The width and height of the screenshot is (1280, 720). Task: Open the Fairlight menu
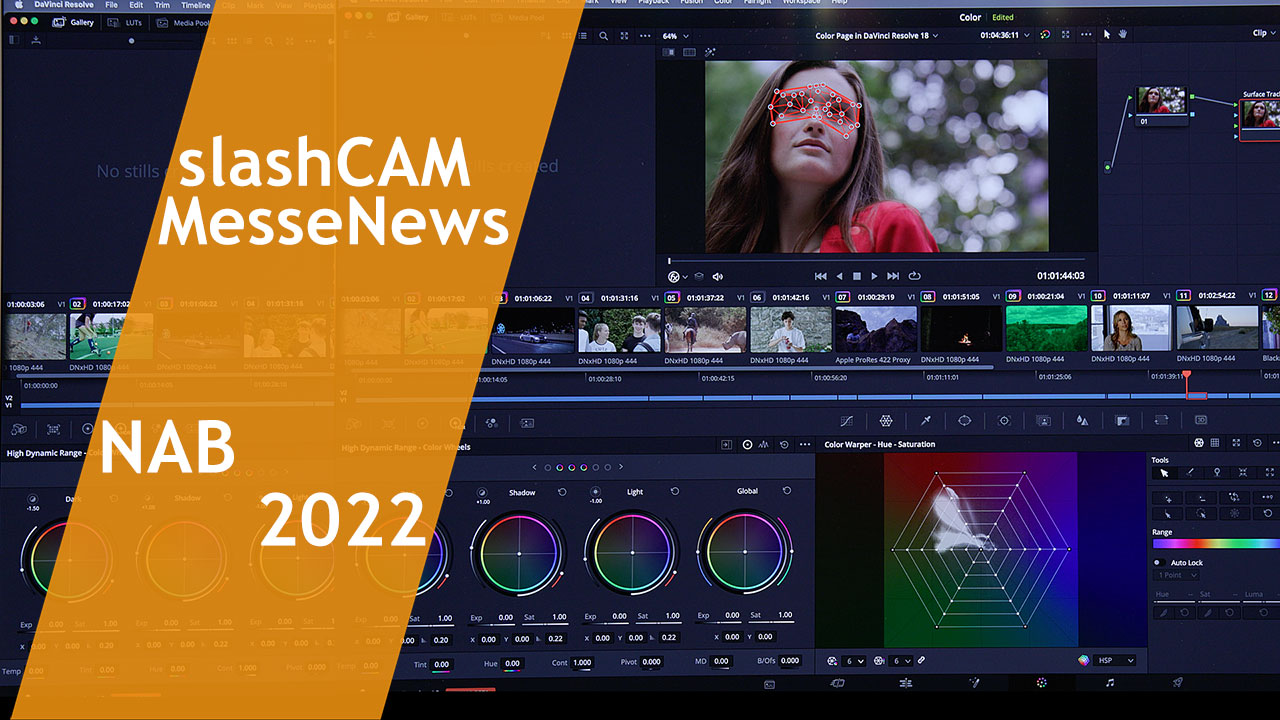point(758,3)
